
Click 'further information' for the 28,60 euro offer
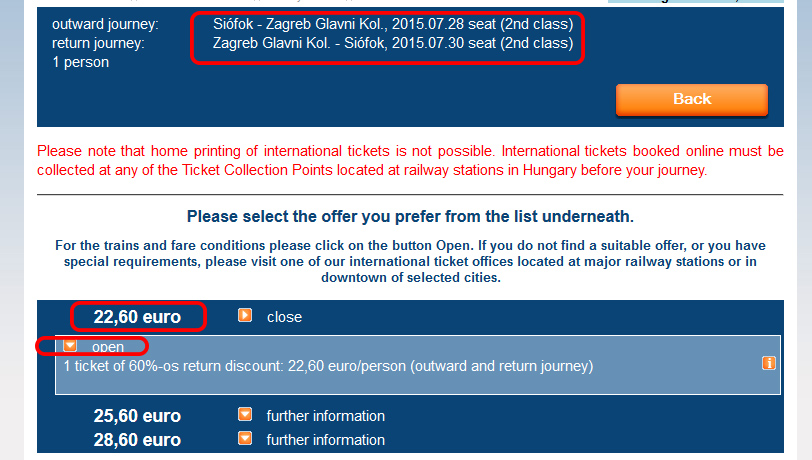point(326,440)
